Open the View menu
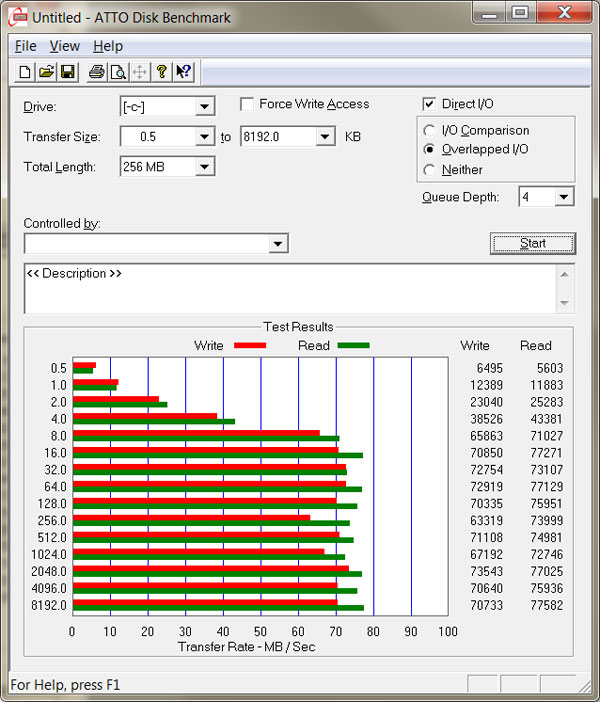 tap(64, 46)
